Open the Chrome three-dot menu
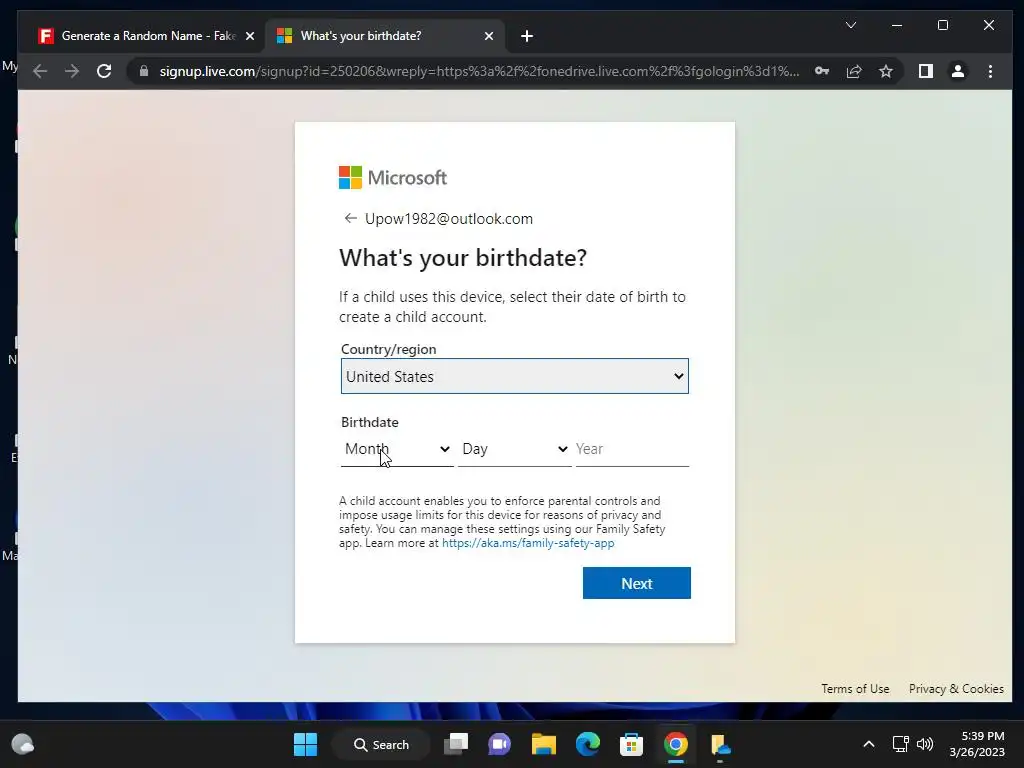Screen dimensions: 1024x768 coord(990,71)
